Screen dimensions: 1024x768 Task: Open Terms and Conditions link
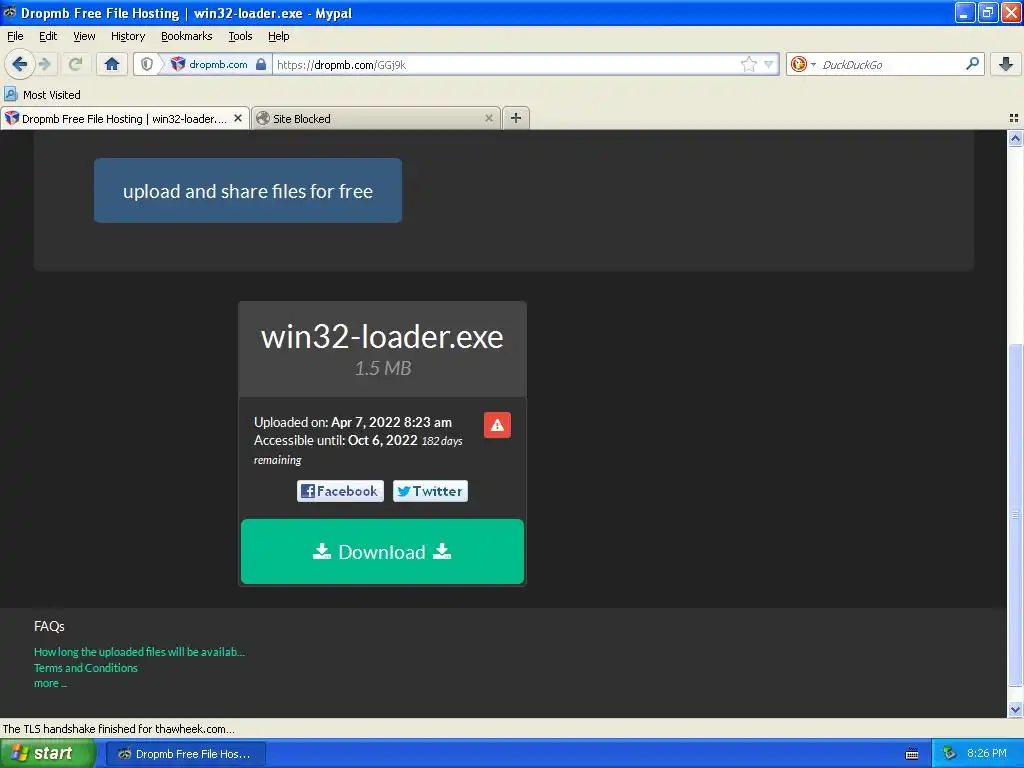(x=86, y=667)
